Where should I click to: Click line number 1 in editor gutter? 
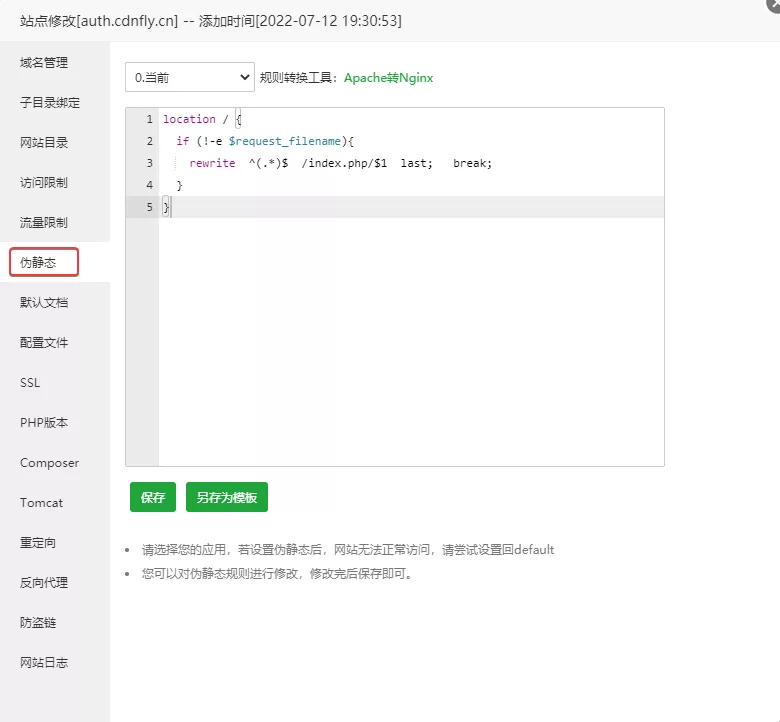(149, 119)
